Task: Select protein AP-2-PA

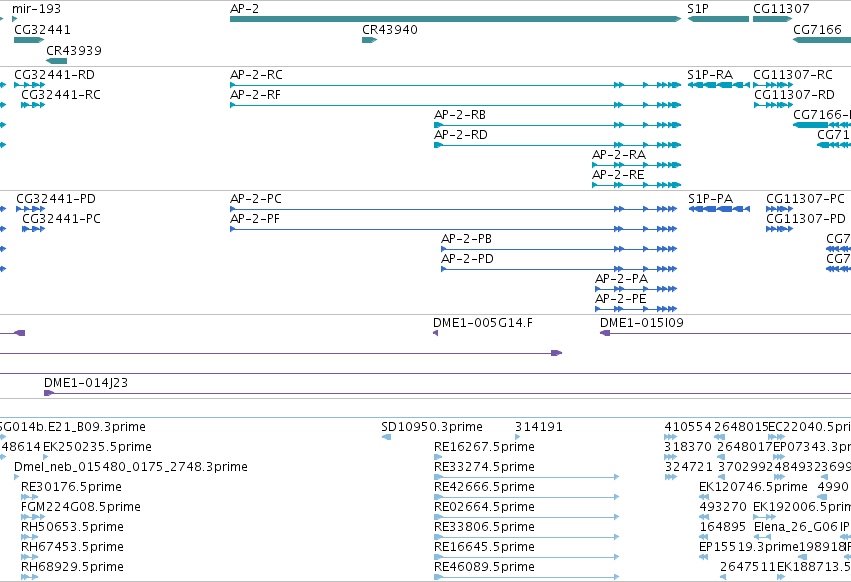Action: pyautogui.click(x=636, y=289)
